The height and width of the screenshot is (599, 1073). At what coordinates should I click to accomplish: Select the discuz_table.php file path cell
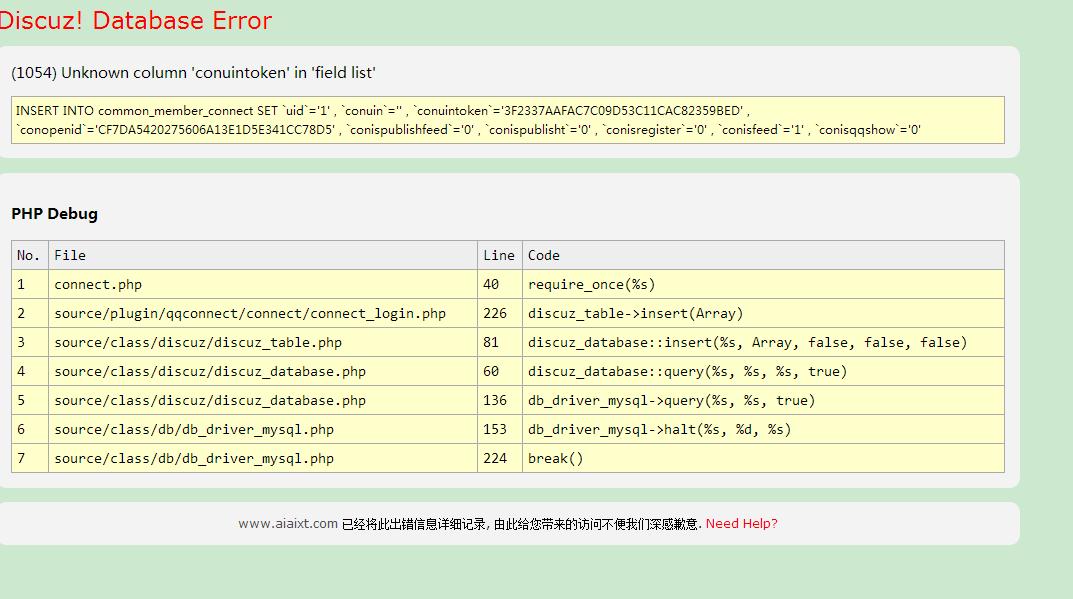click(198, 342)
